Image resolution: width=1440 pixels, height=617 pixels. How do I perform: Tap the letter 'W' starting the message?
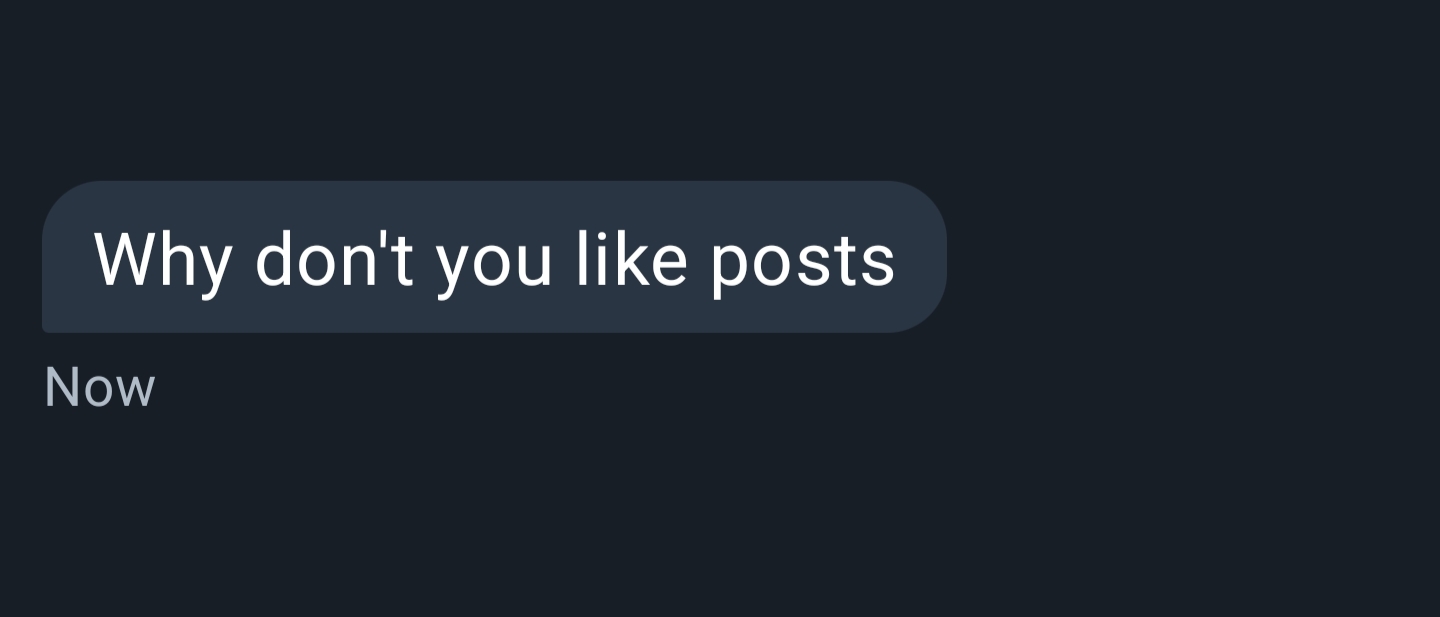122,258
